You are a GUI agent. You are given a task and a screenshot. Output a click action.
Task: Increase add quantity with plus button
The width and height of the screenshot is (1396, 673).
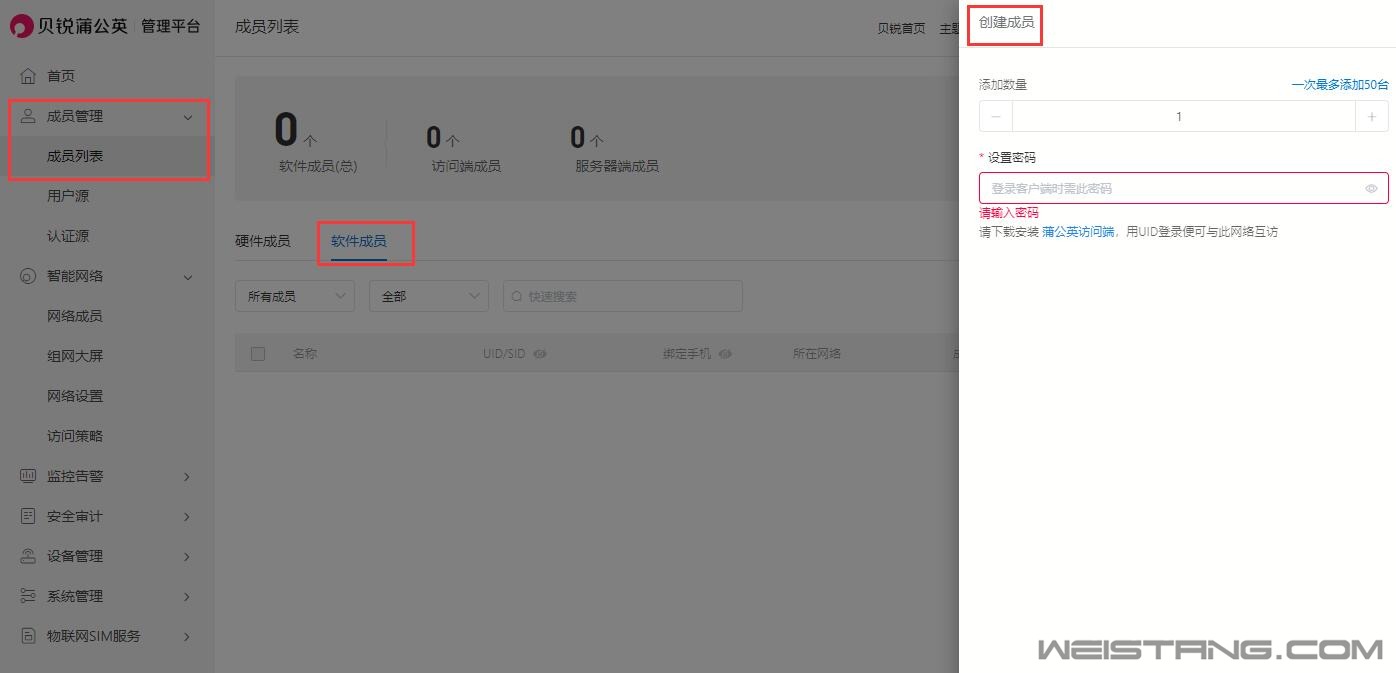tap(1371, 117)
